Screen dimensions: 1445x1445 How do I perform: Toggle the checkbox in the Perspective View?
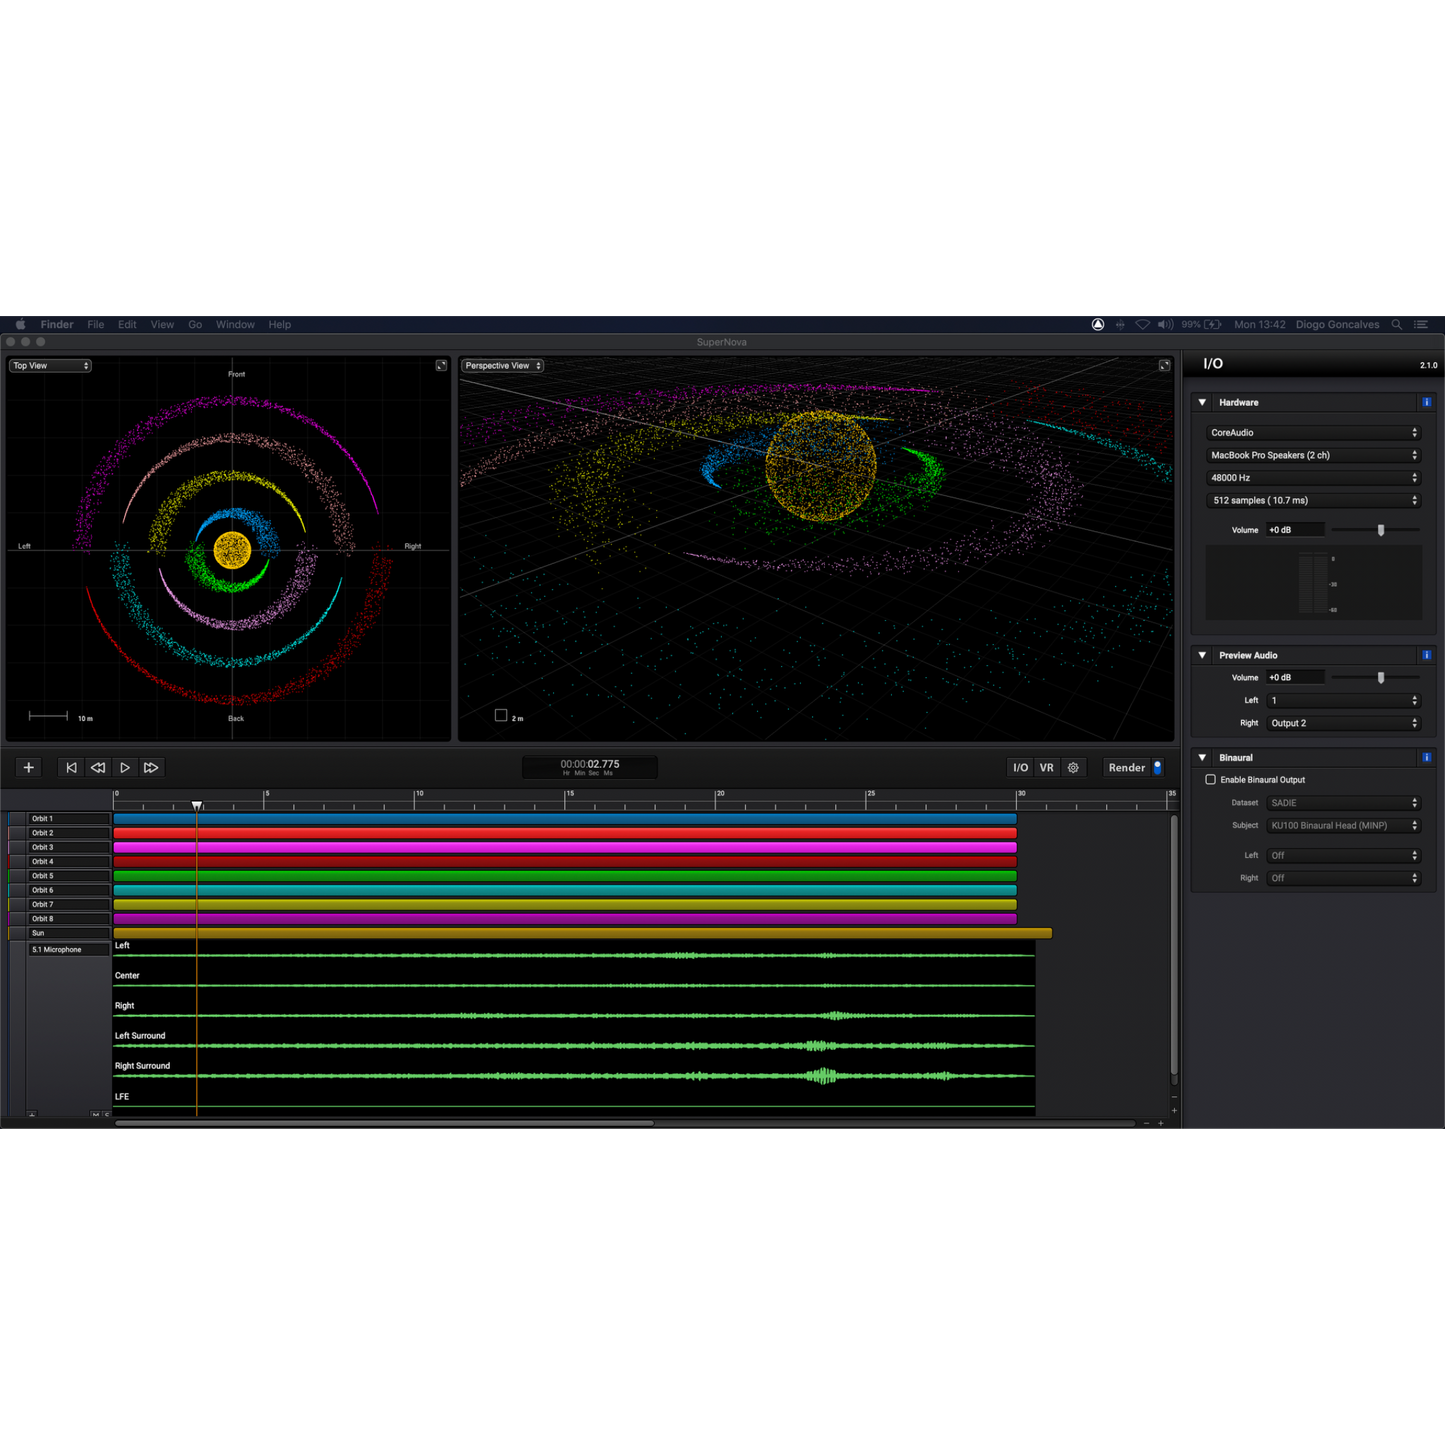pyautogui.click(x=501, y=715)
